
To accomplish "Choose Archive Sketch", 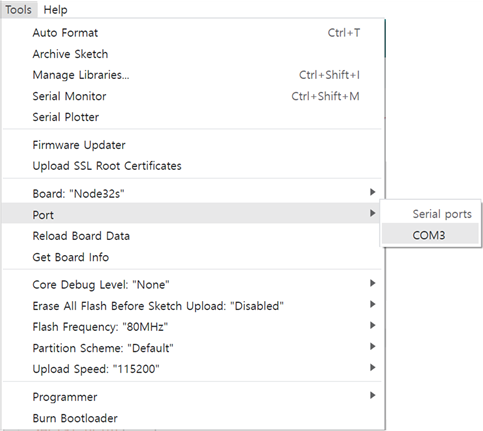I will point(193,54).
